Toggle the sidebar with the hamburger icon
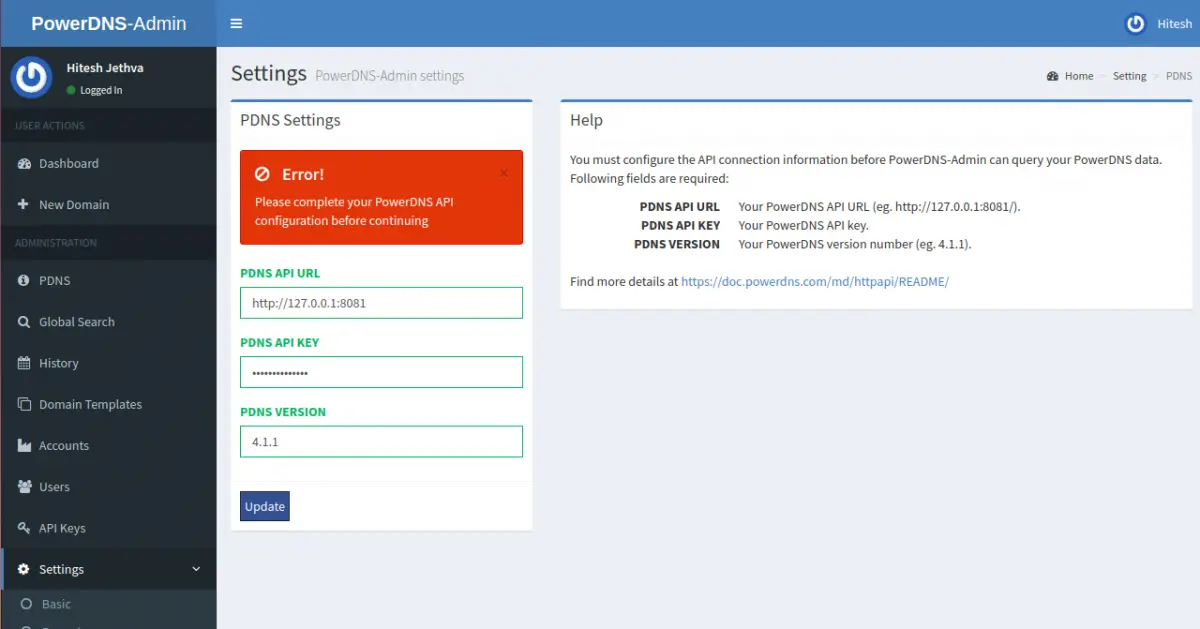This screenshot has height=629, width=1200. [x=237, y=22]
